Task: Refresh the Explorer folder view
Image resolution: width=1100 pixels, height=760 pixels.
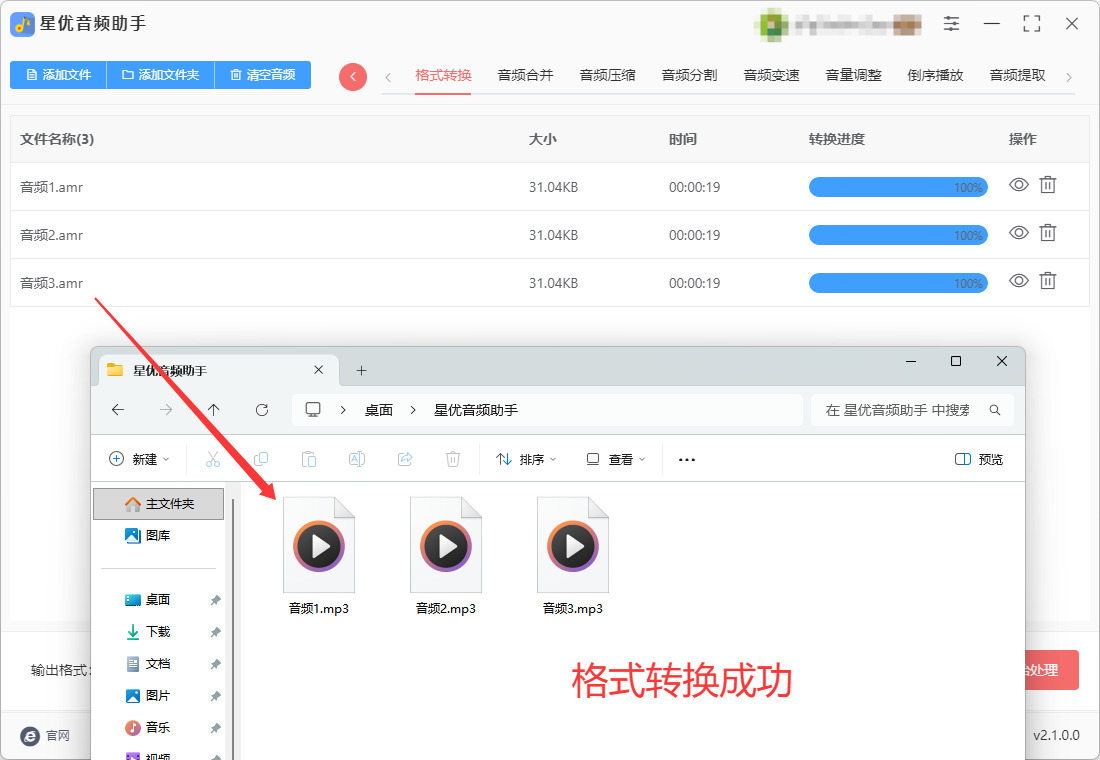Action: click(262, 410)
